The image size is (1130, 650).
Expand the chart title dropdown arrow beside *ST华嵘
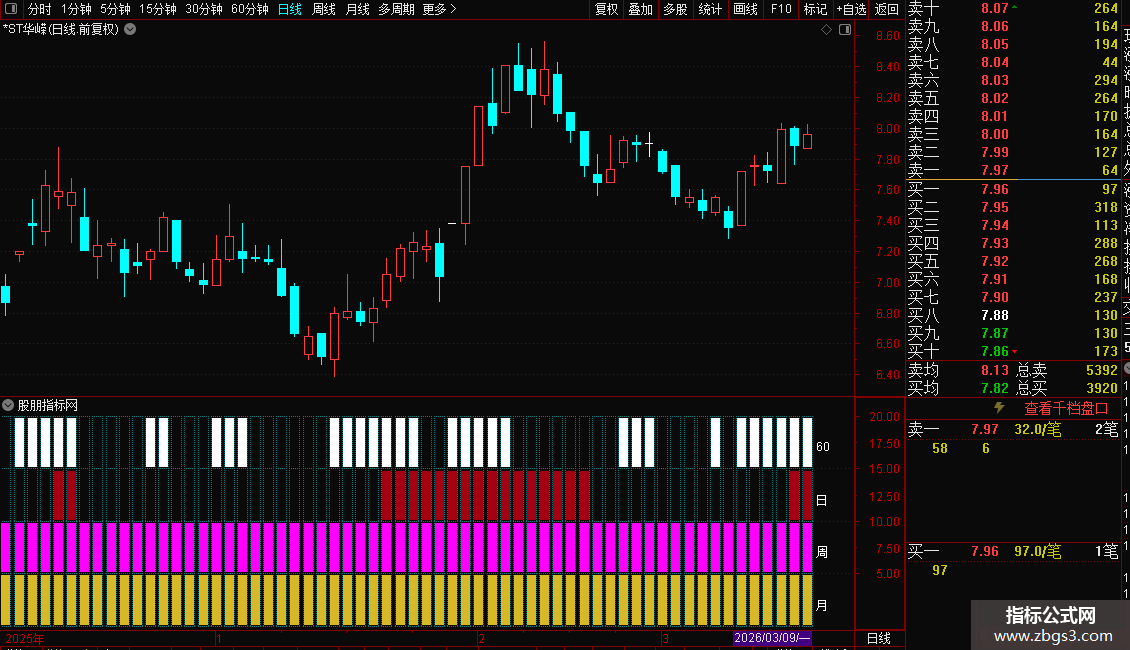coord(130,30)
